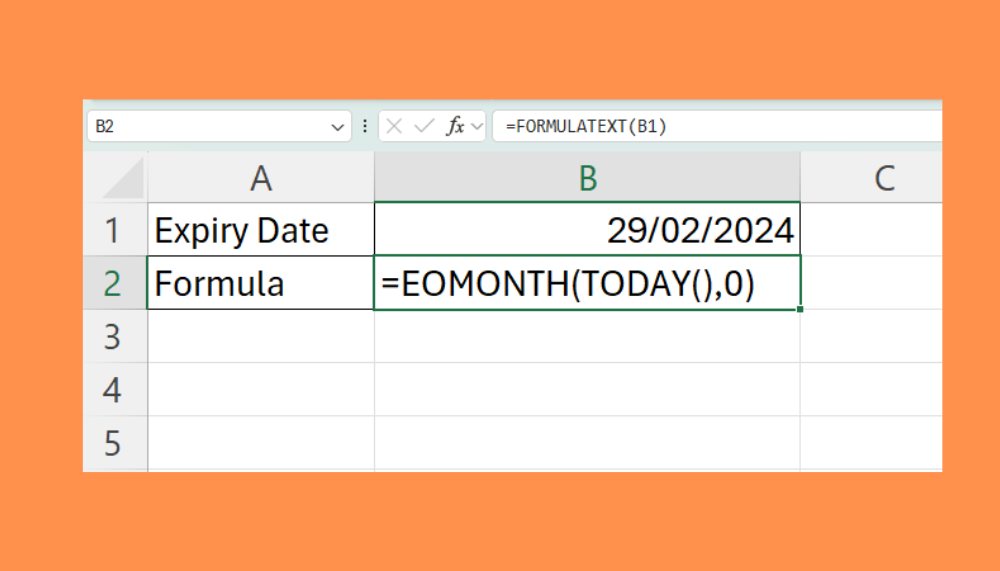Expand the Name Box dropdown arrow
The height and width of the screenshot is (571, 1000).
tap(337, 127)
